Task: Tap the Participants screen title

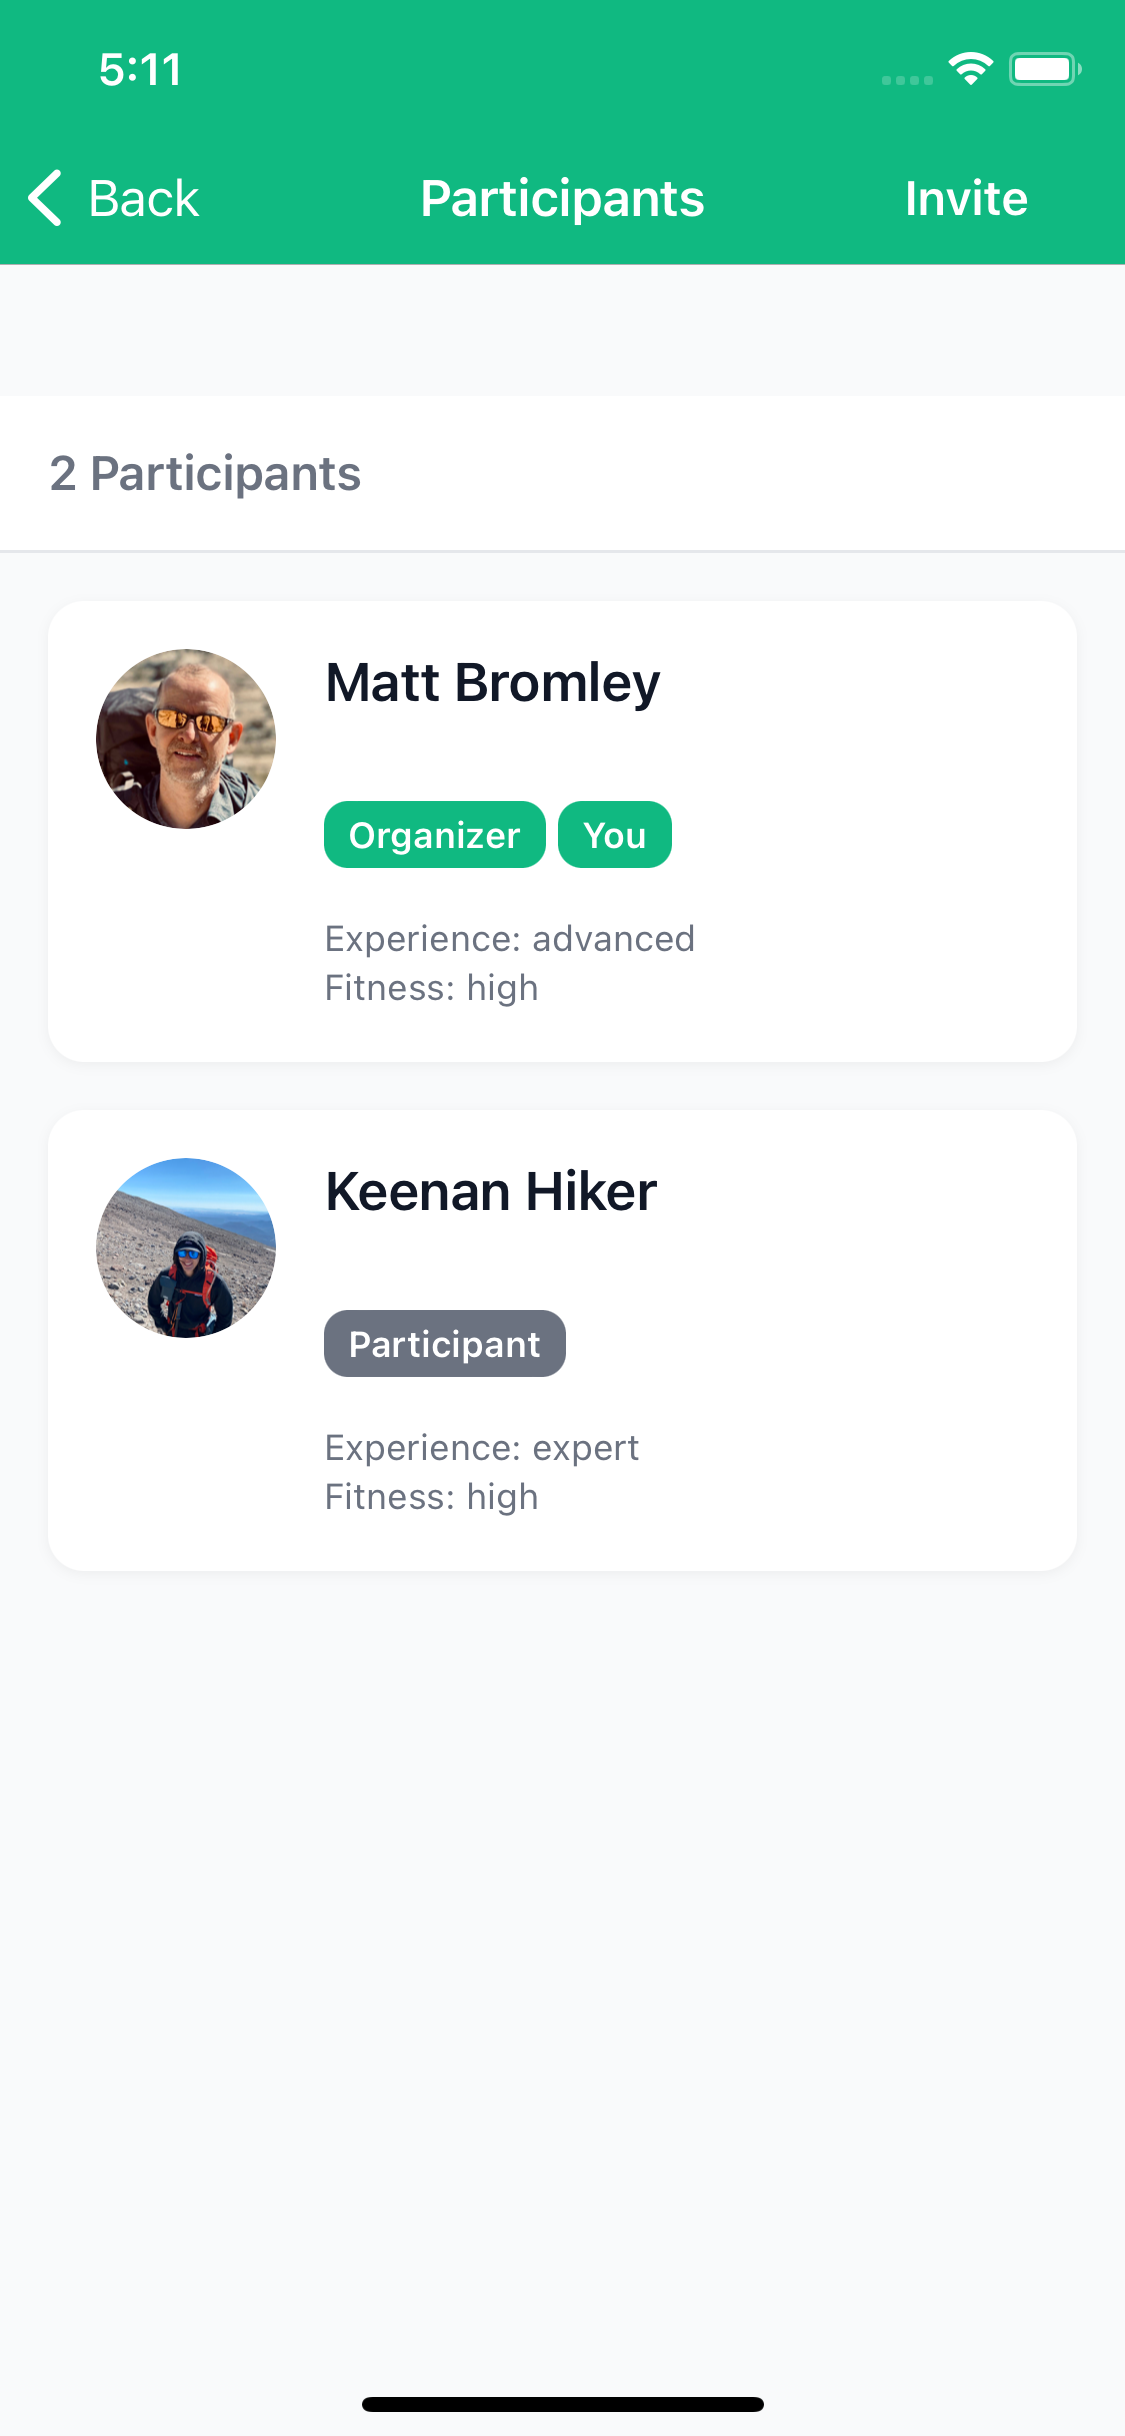Action: pyautogui.click(x=562, y=198)
